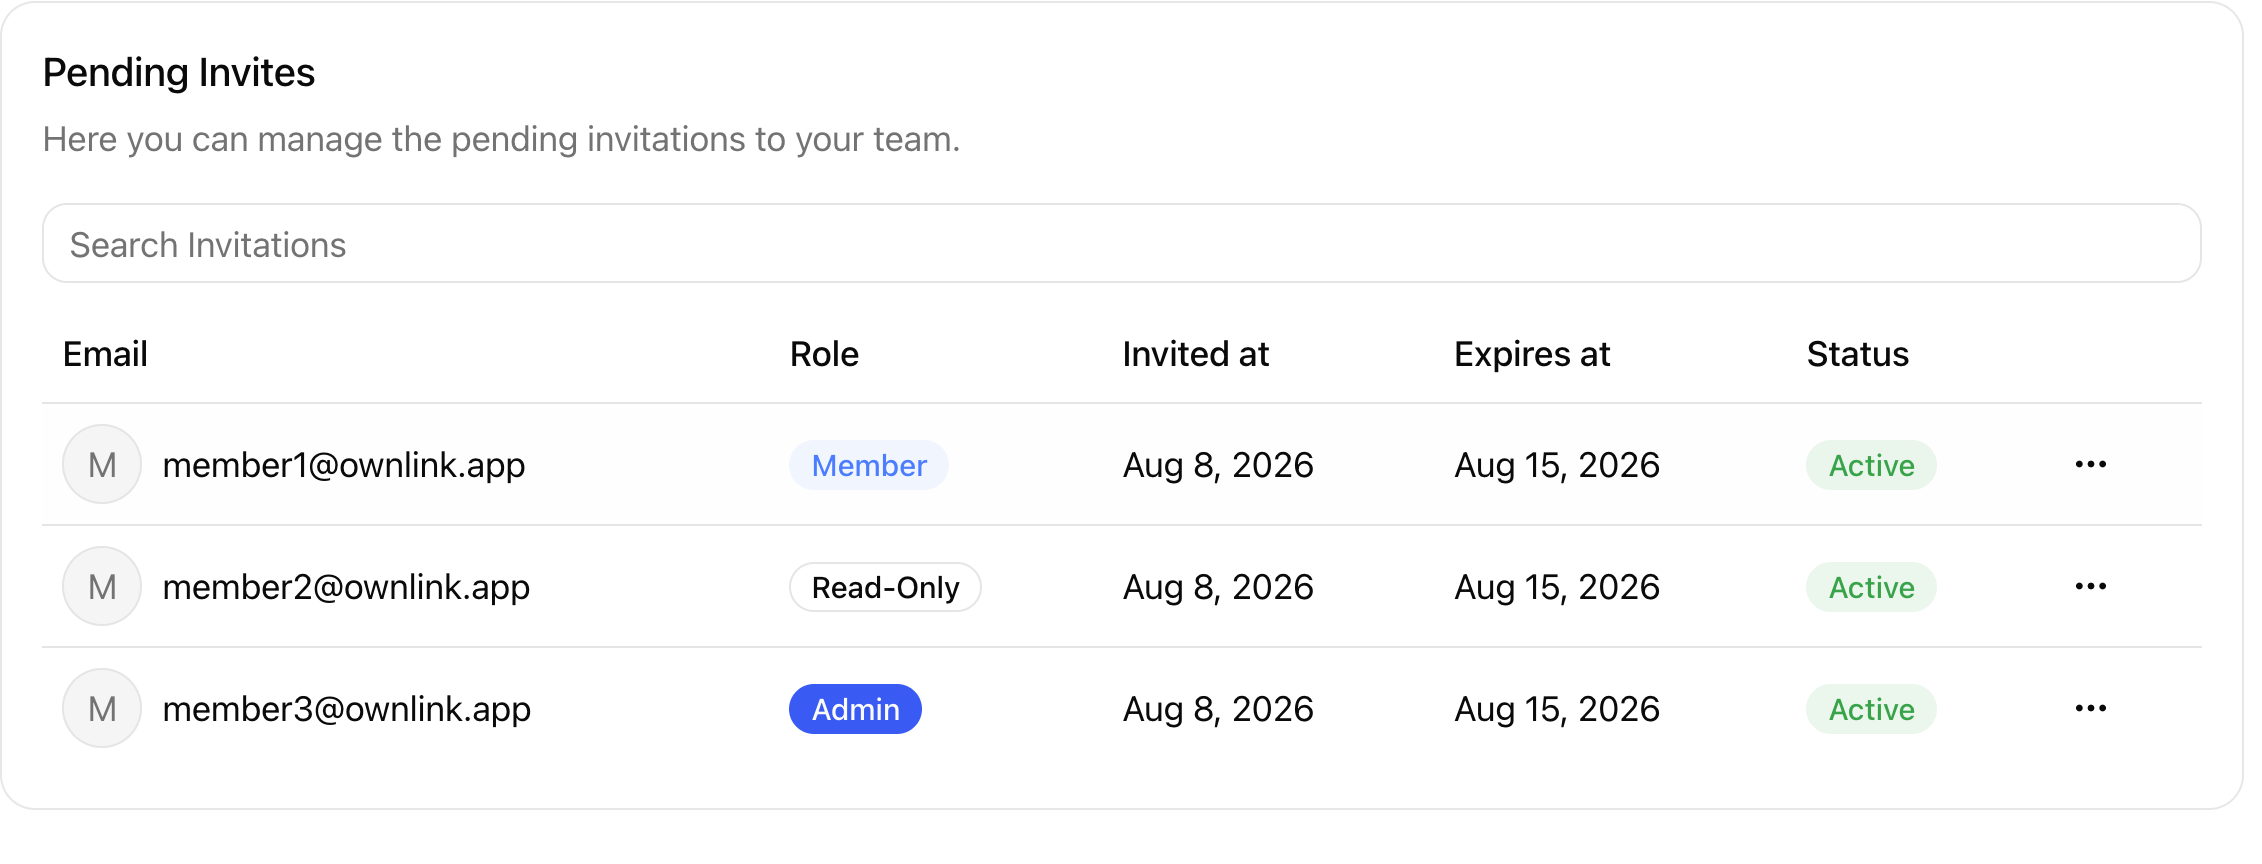Viewport: 2262px width, 864px height.
Task: Open actions menu for member3@ownlink.app
Action: coord(2090,708)
